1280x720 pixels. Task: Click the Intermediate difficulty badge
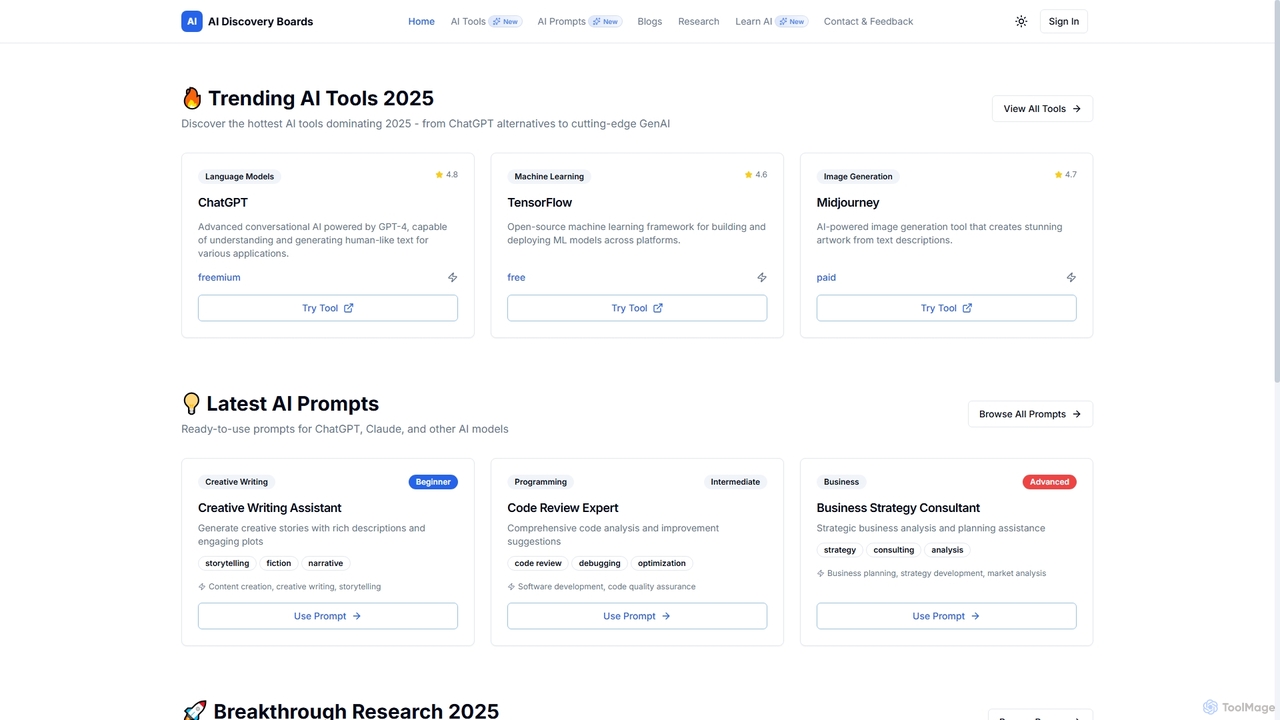(735, 482)
